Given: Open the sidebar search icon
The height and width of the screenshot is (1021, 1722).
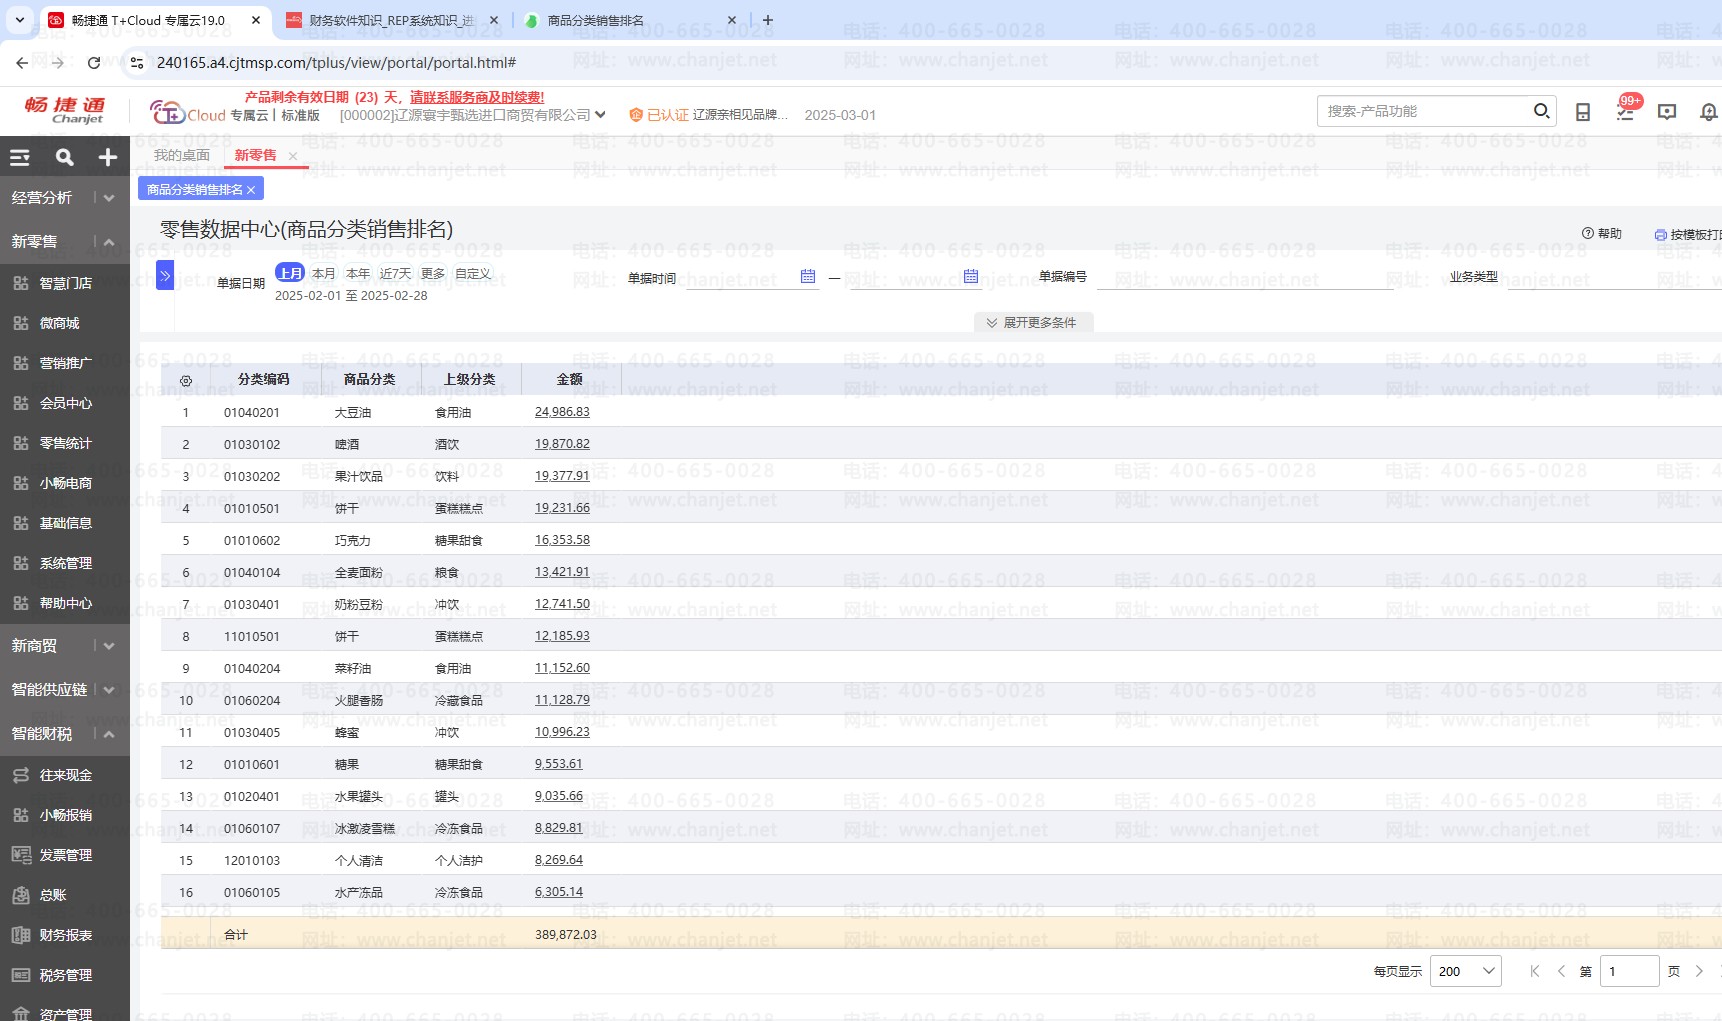Looking at the screenshot, I should [x=64, y=157].
